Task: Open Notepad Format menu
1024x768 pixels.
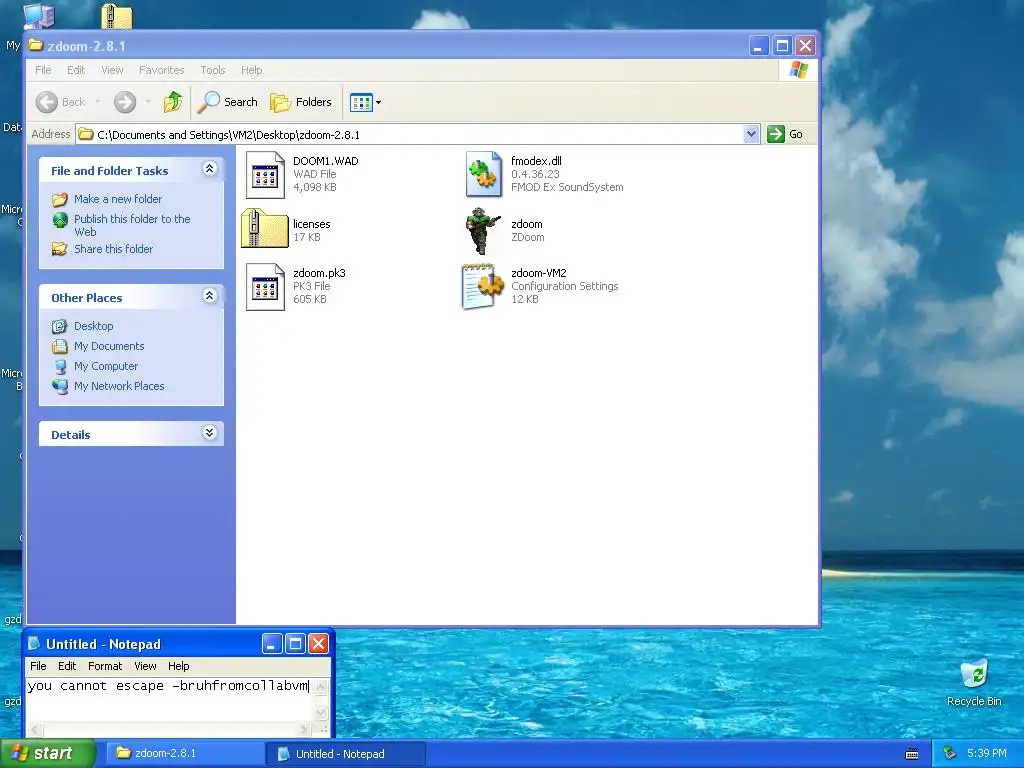Action: pyautogui.click(x=105, y=666)
